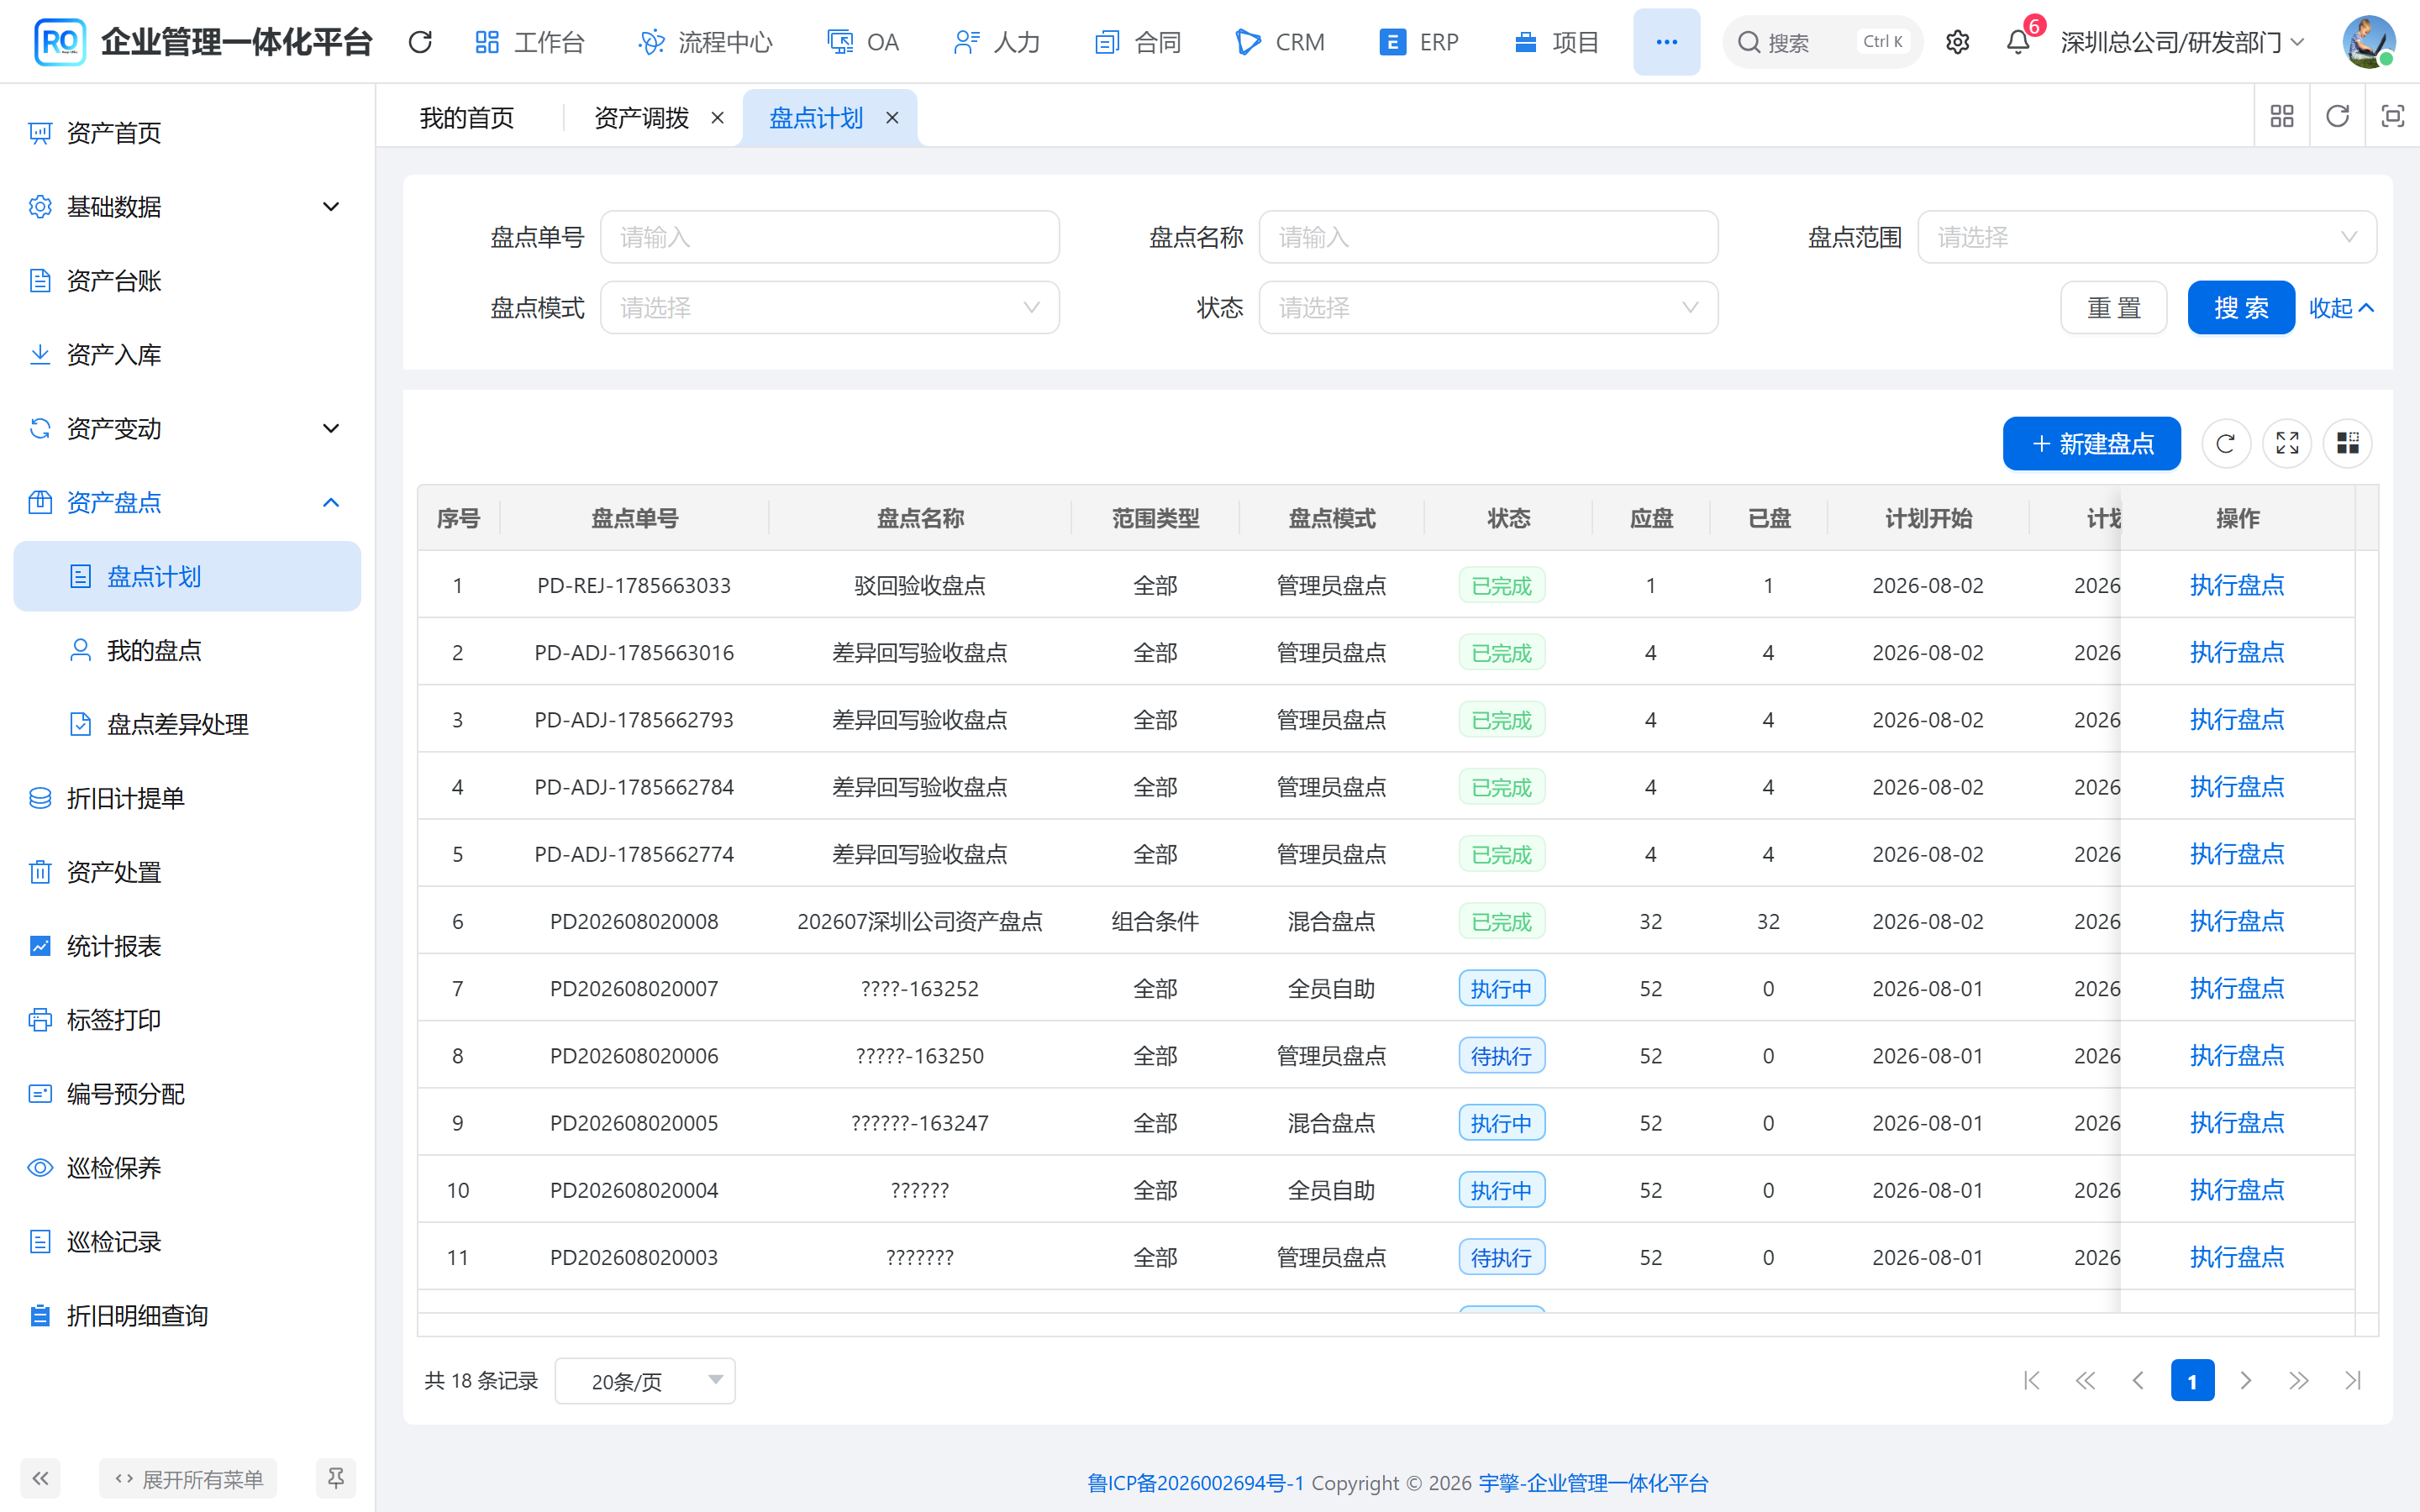This screenshot has width=2420, height=1512.
Task: Click the 搜索 button
Action: 2241,308
